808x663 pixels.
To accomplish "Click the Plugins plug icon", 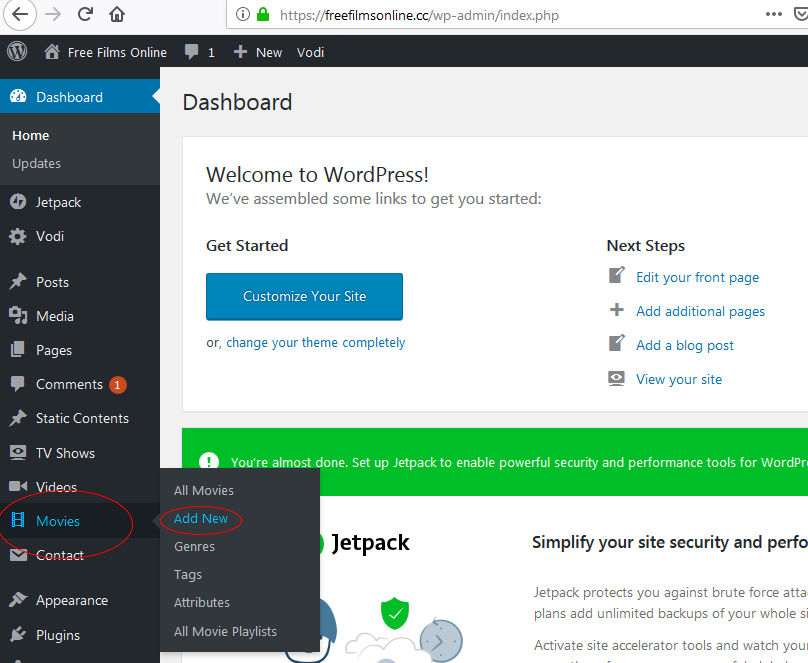I will pyautogui.click(x=18, y=634).
